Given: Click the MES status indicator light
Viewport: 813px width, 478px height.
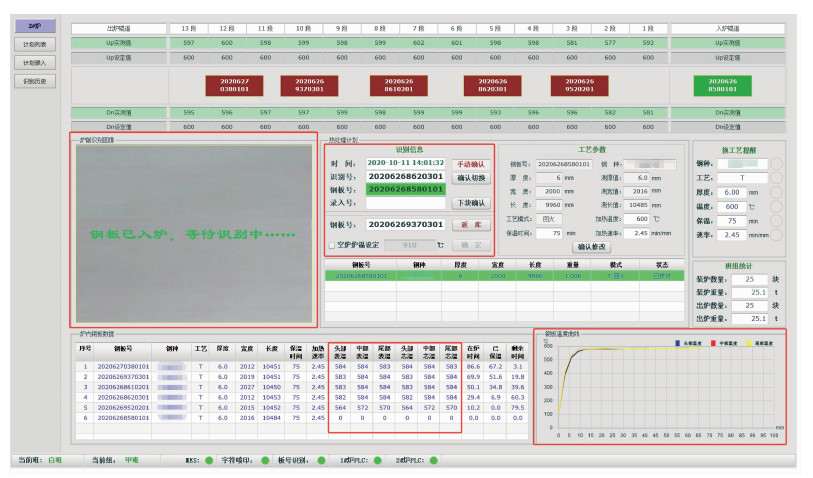Looking at the screenshot, I should point(208,461).
